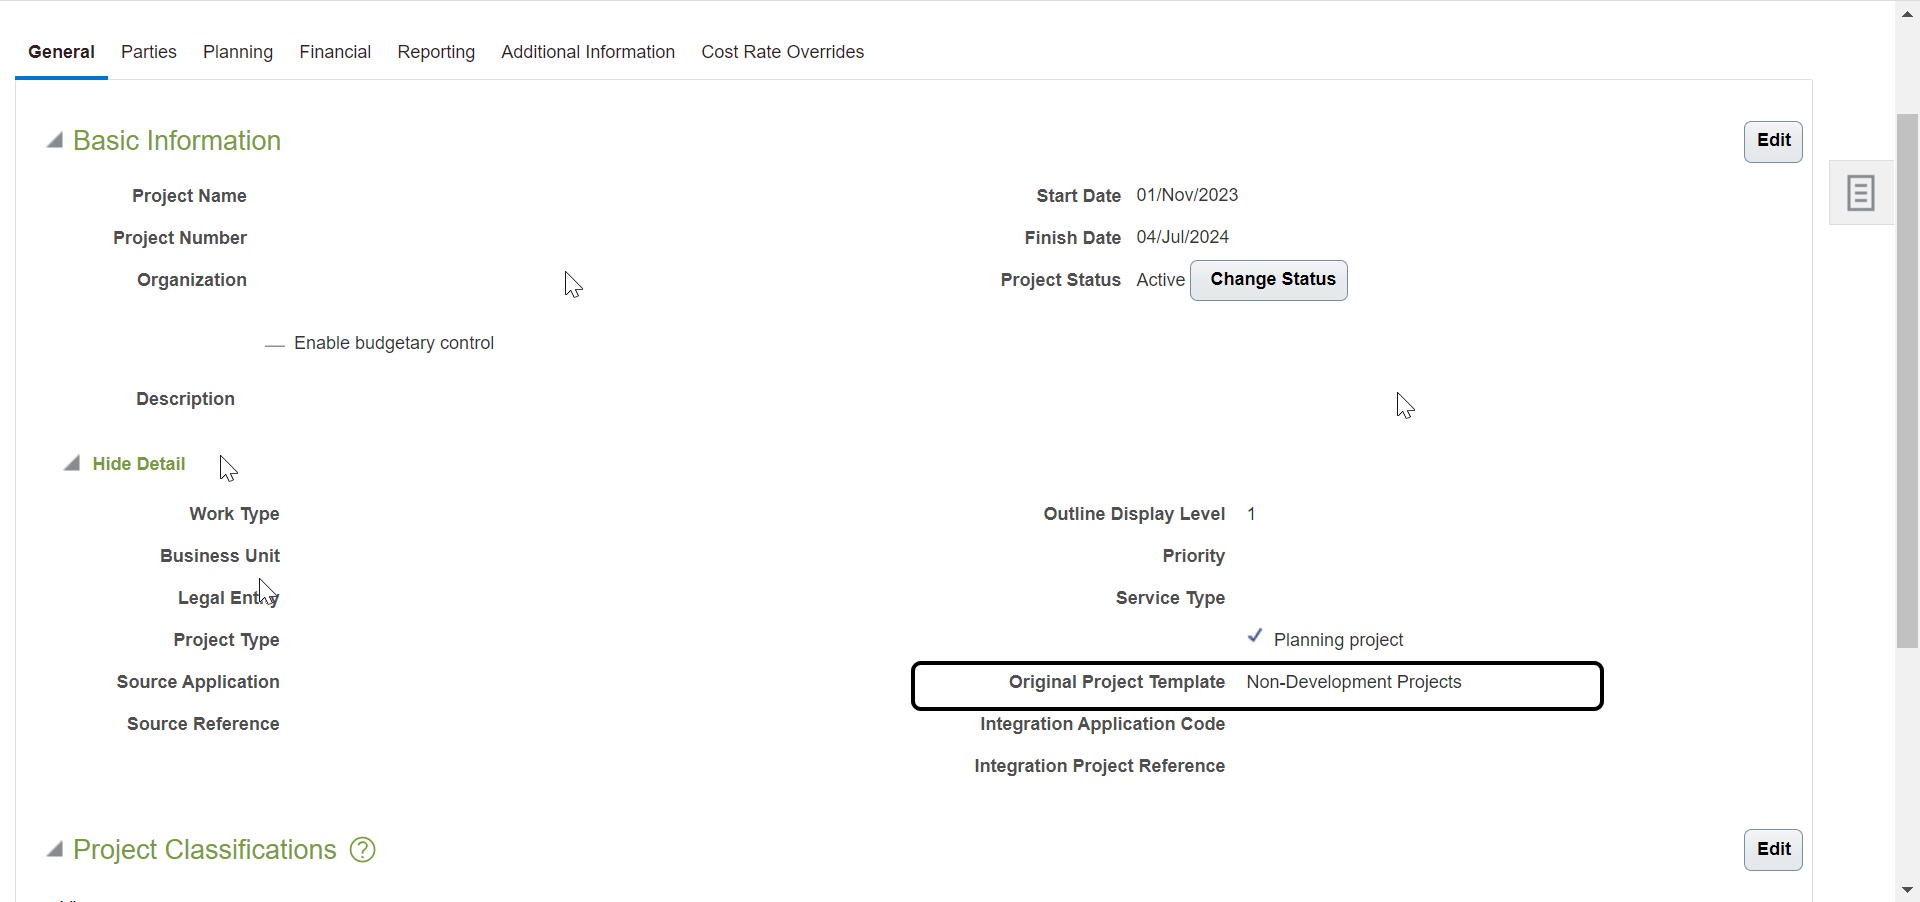Viewport: 1920px width, 902px height.
Task: Open the Additional Information tab
Action: click(588, 51)
